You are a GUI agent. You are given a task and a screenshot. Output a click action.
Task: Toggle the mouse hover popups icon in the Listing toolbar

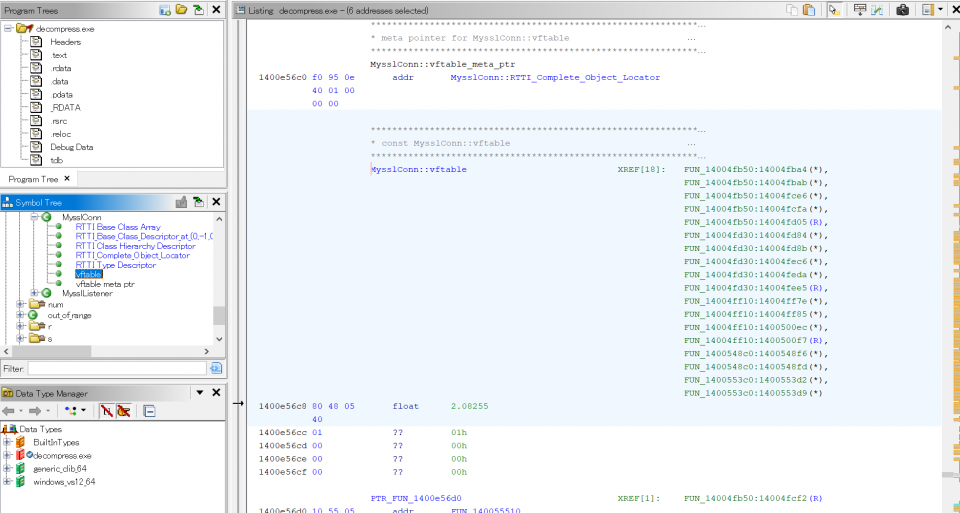tap(834, 10)
